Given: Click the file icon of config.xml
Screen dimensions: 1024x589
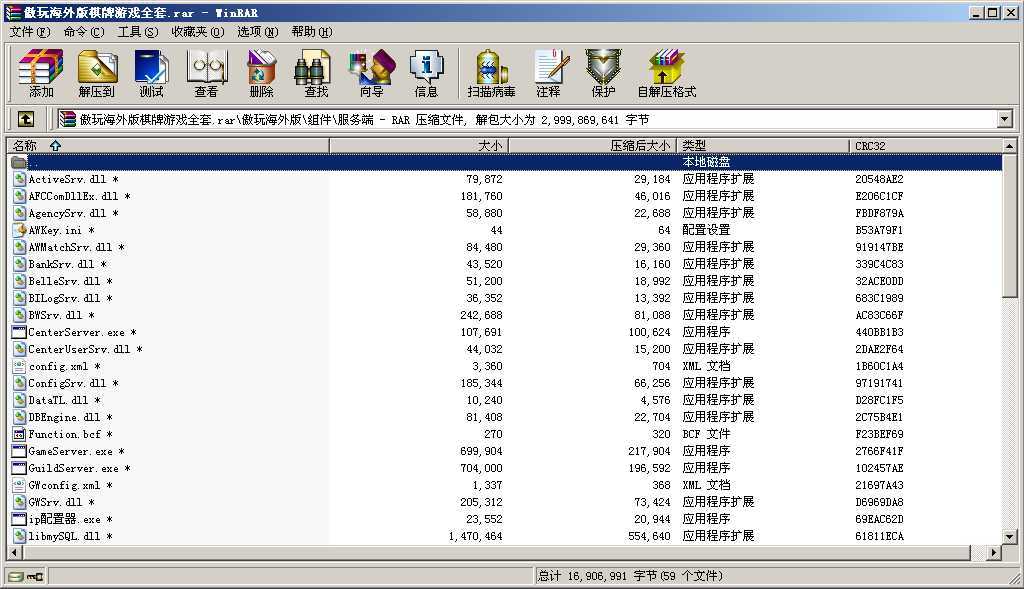Looking at the screenshot, I should (x=19, y=366).
